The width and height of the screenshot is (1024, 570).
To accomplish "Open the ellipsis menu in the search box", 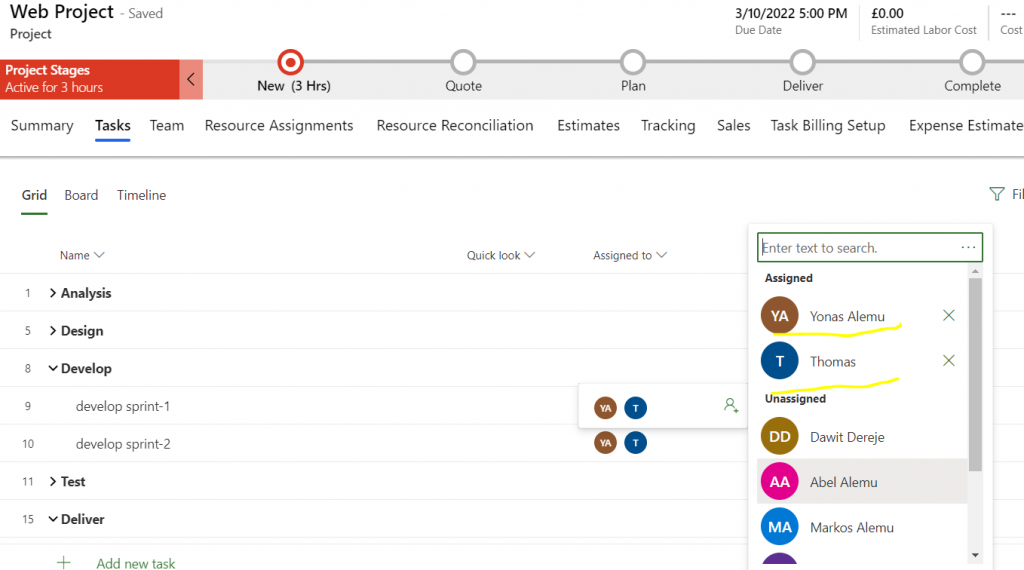I will pyautogui.click(x=968, y=248).
